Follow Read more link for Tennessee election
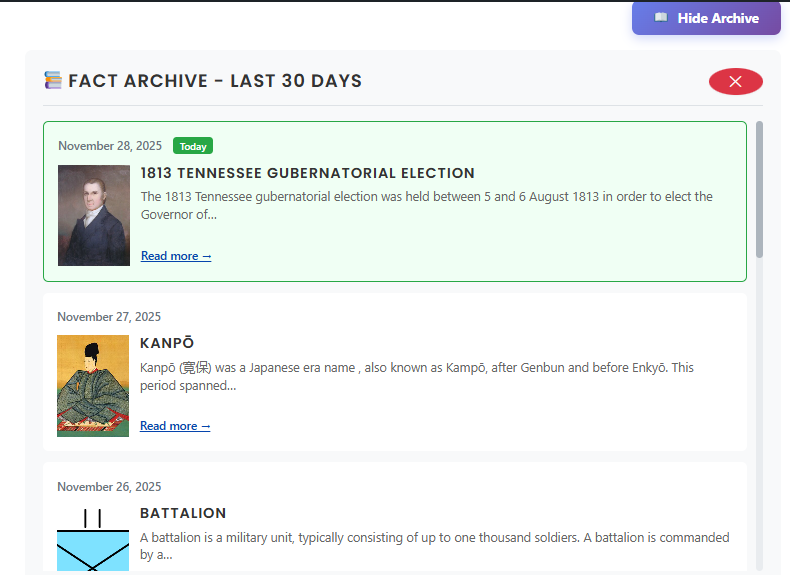Viewport: 790px width, 575px height. tap(176, 256)
